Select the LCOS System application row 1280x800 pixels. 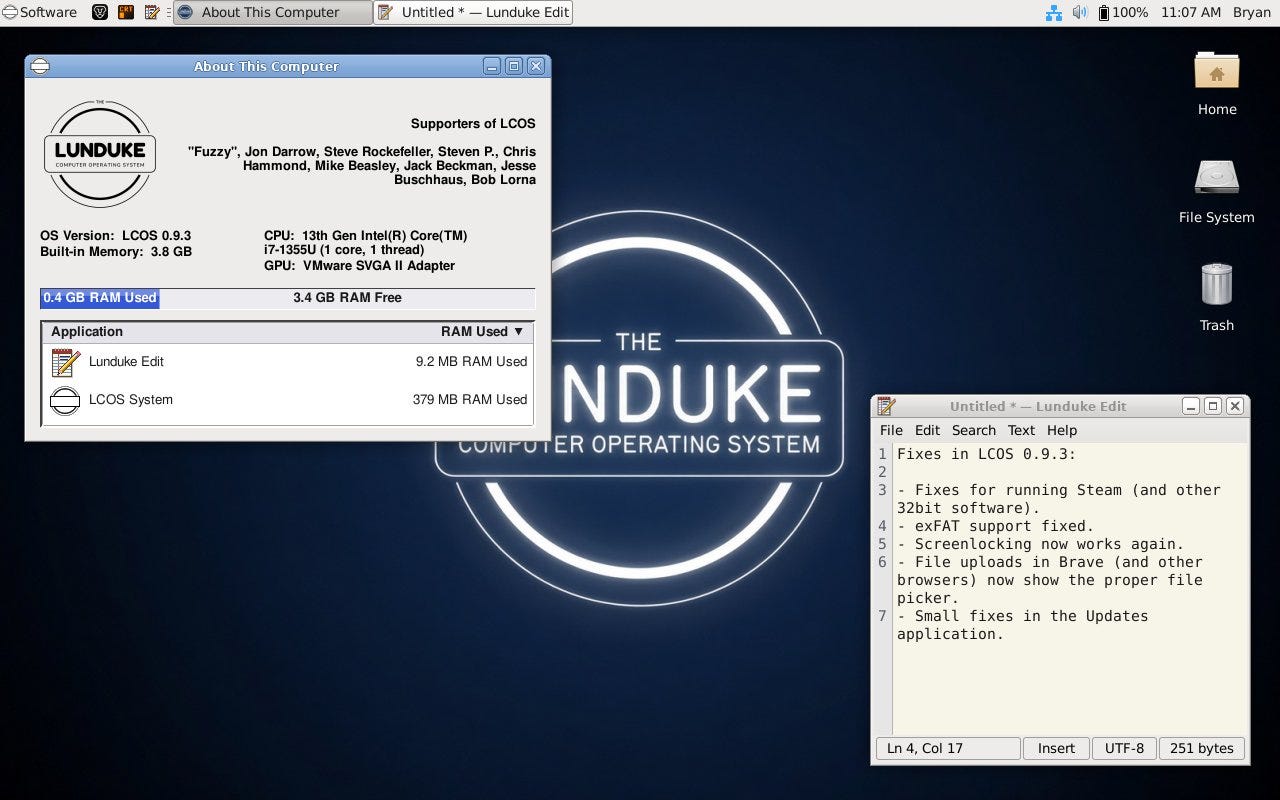[288, 400]
